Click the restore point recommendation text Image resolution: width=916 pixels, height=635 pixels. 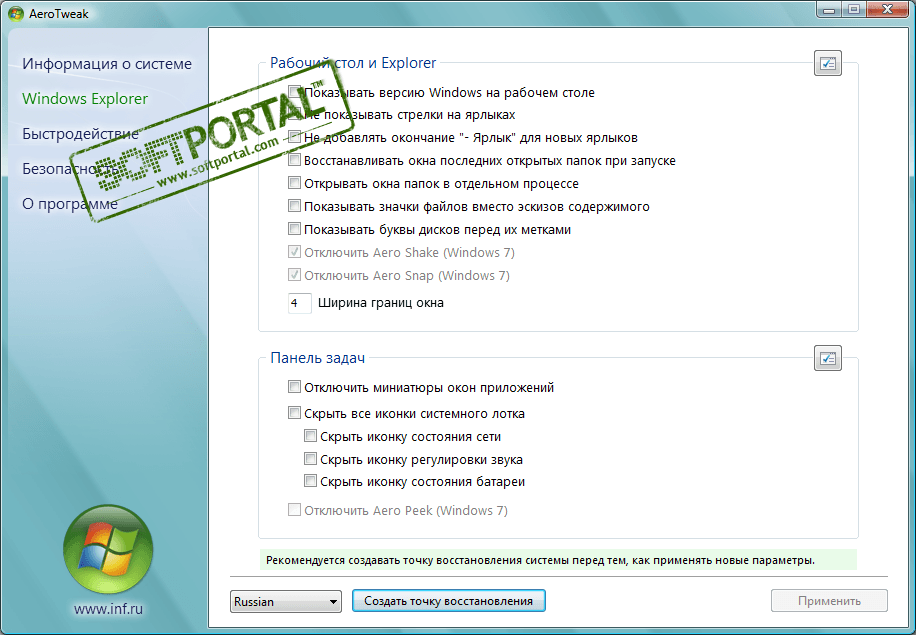click(x=540, y=560)
